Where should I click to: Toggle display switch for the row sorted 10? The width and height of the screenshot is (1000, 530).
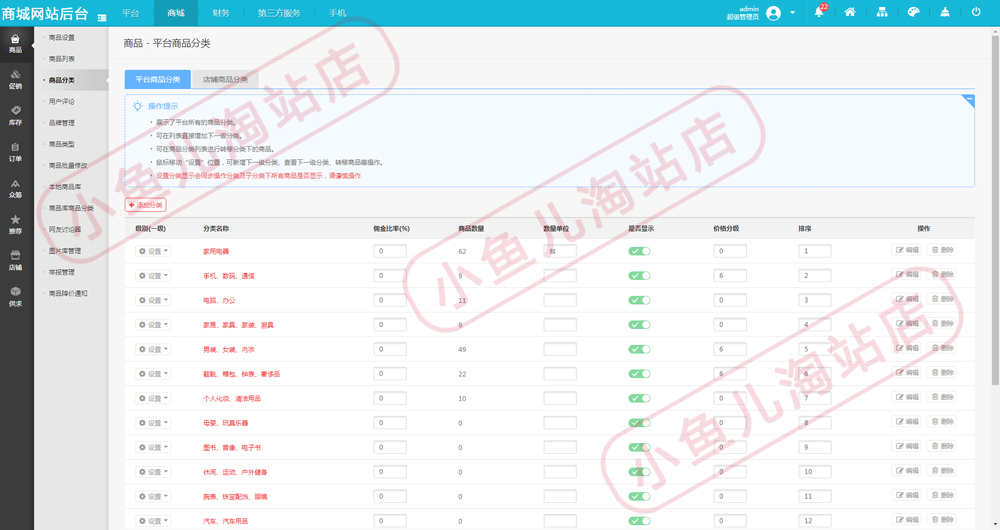(x=639, y=472)
